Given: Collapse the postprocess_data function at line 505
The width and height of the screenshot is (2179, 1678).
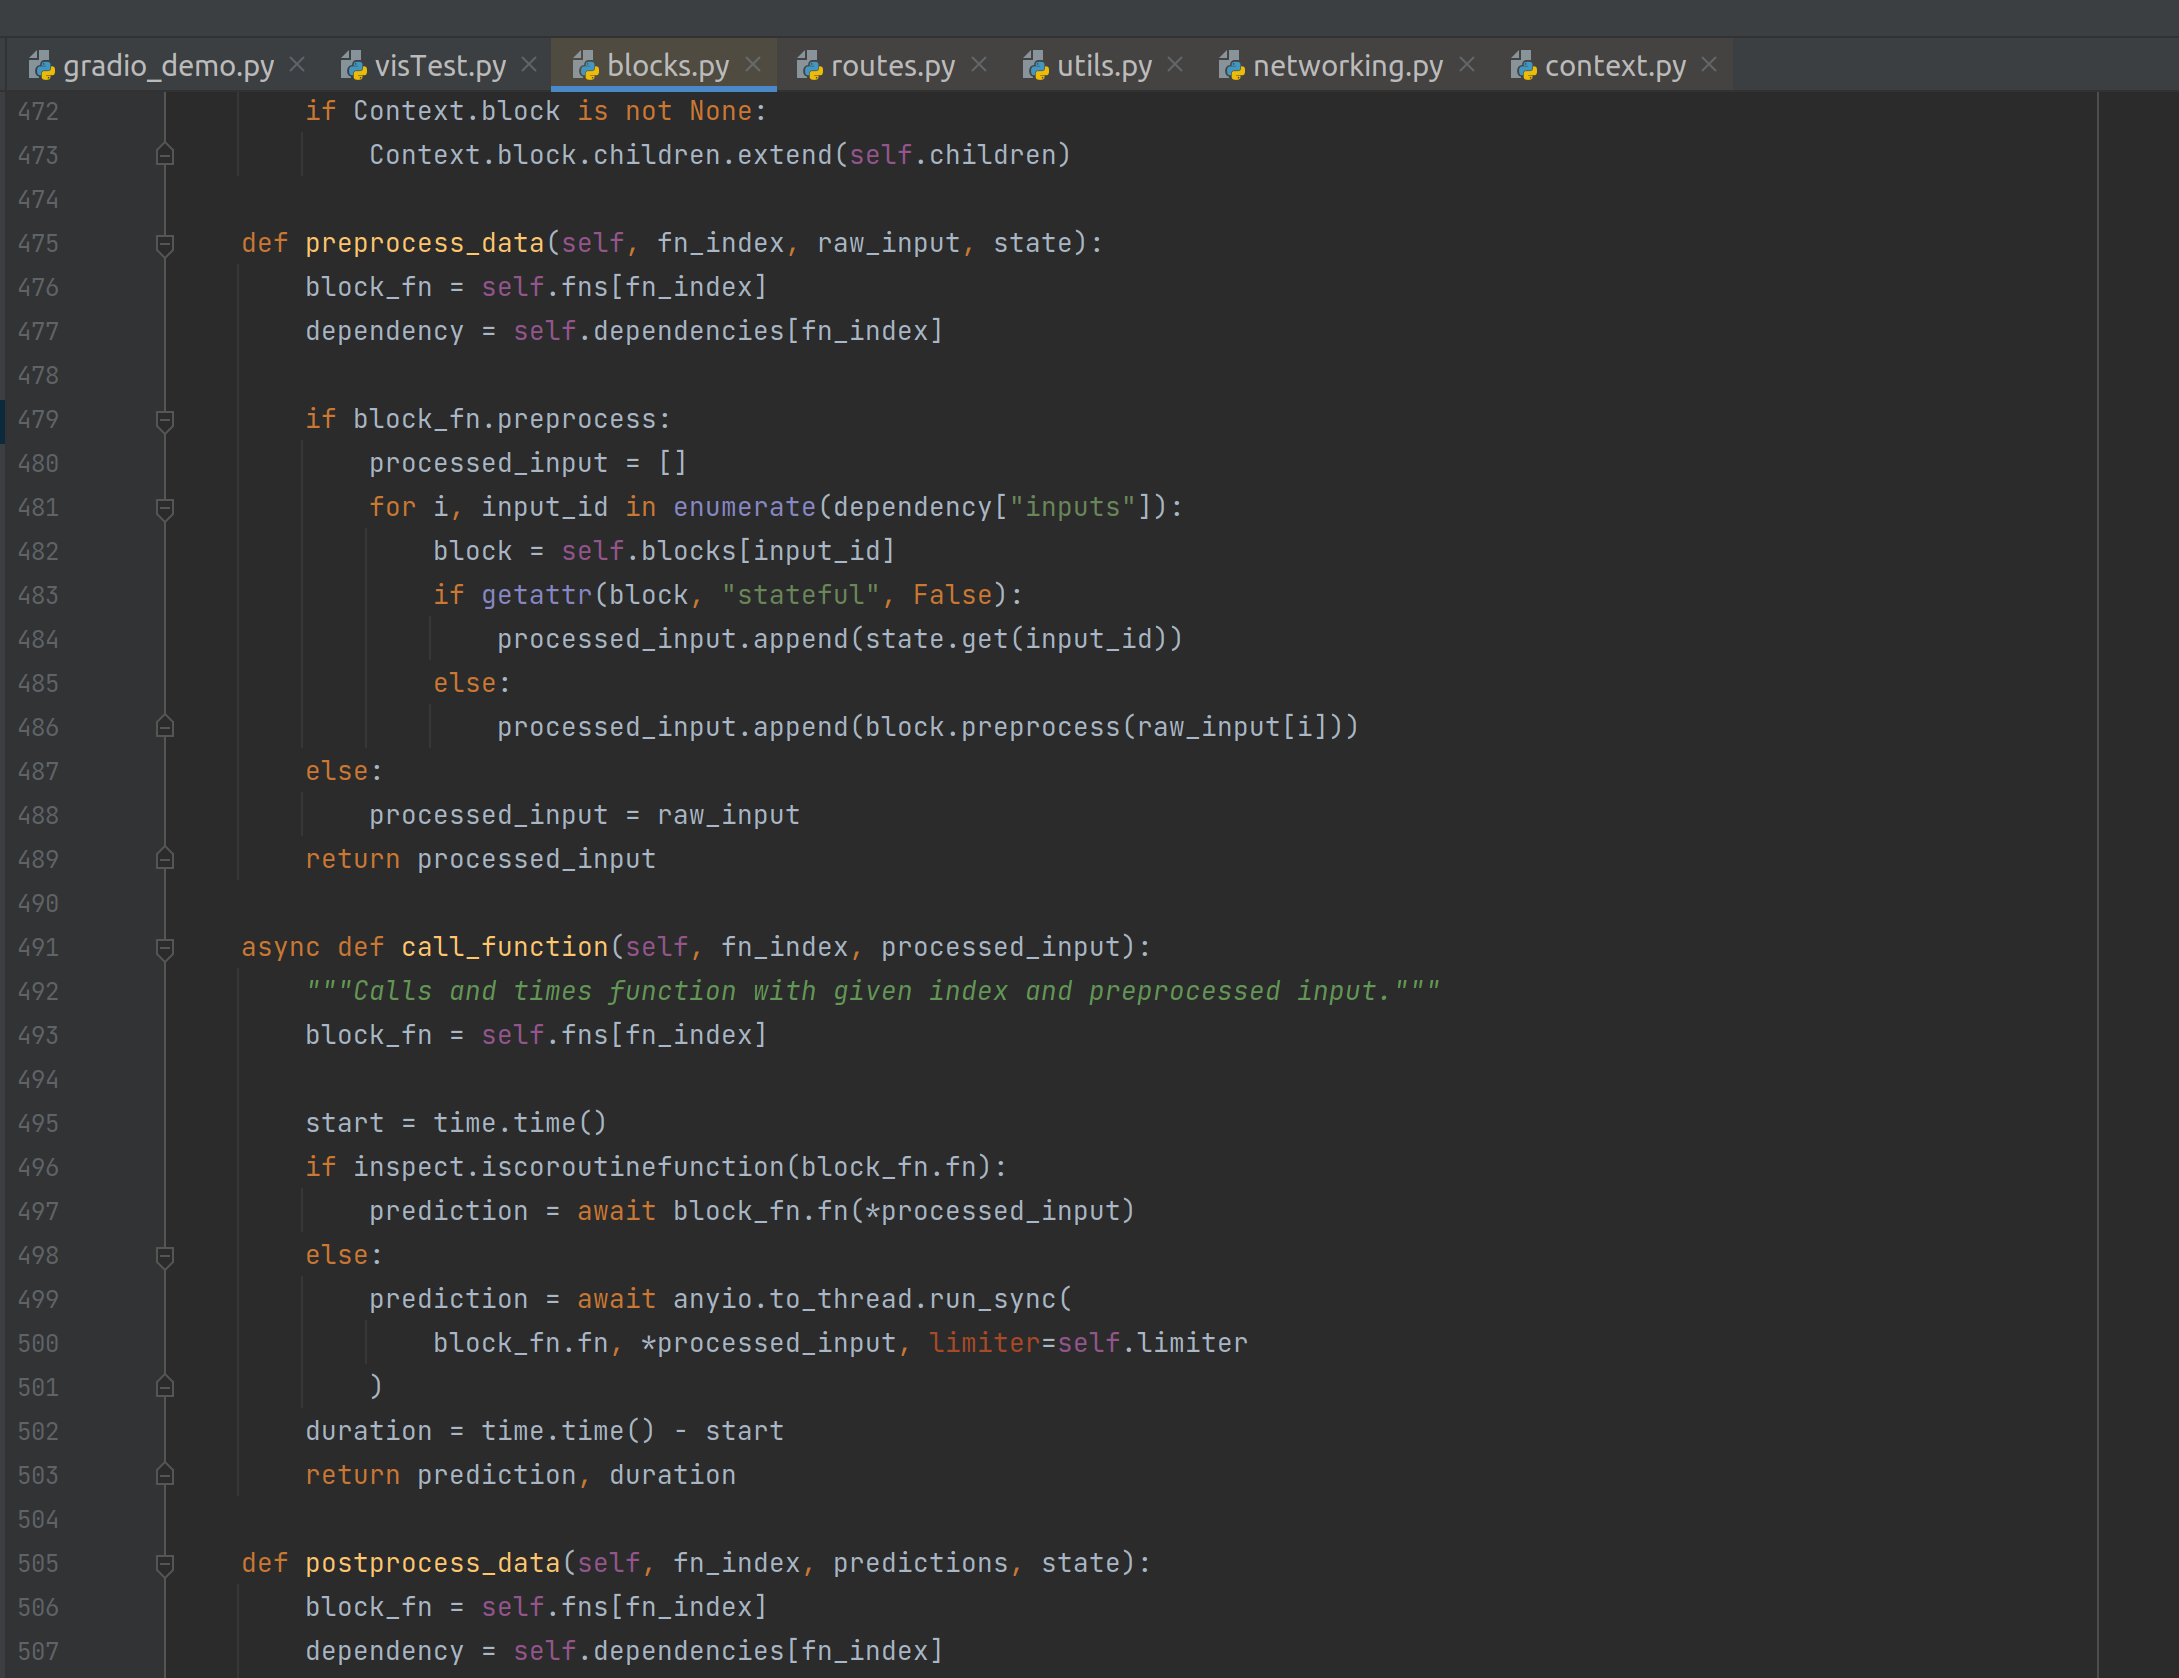Looking at the screenshot, I should 165,1564.
